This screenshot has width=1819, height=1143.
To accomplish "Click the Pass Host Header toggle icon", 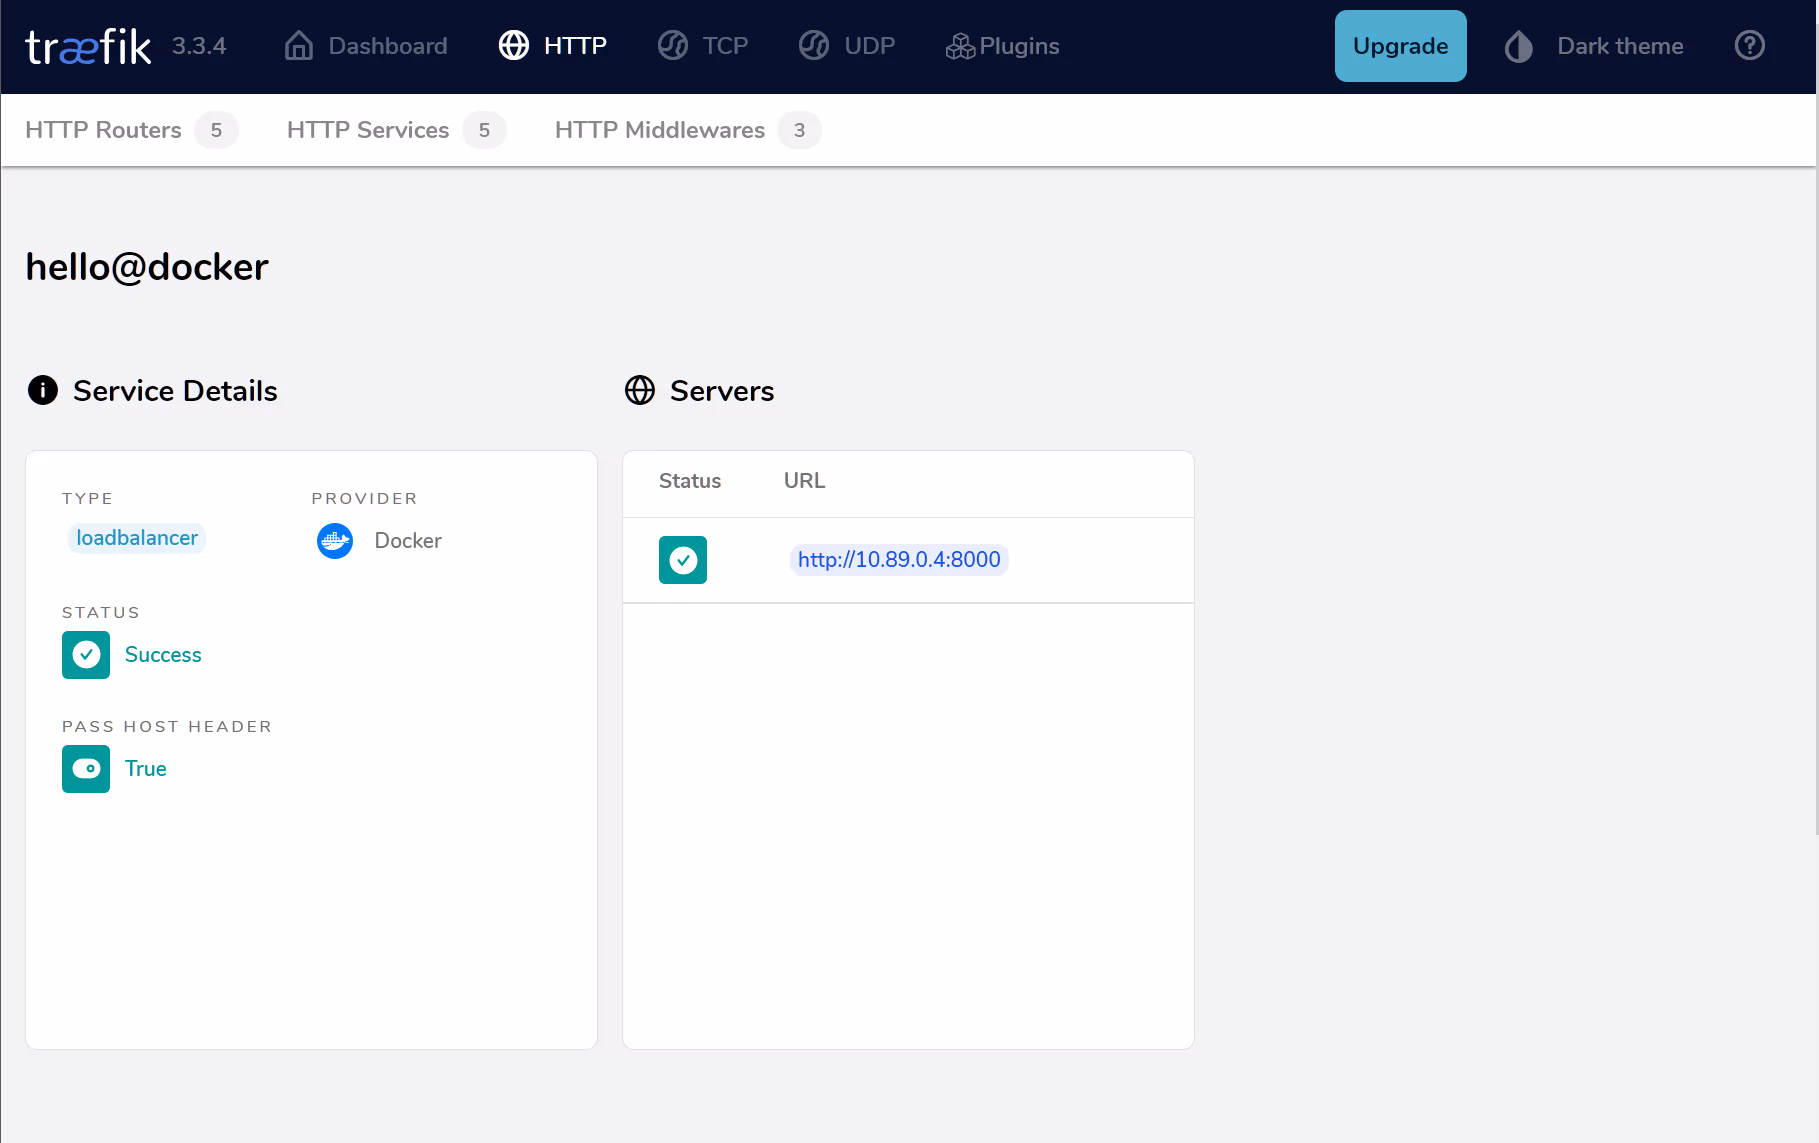I will tap(86, 769).
